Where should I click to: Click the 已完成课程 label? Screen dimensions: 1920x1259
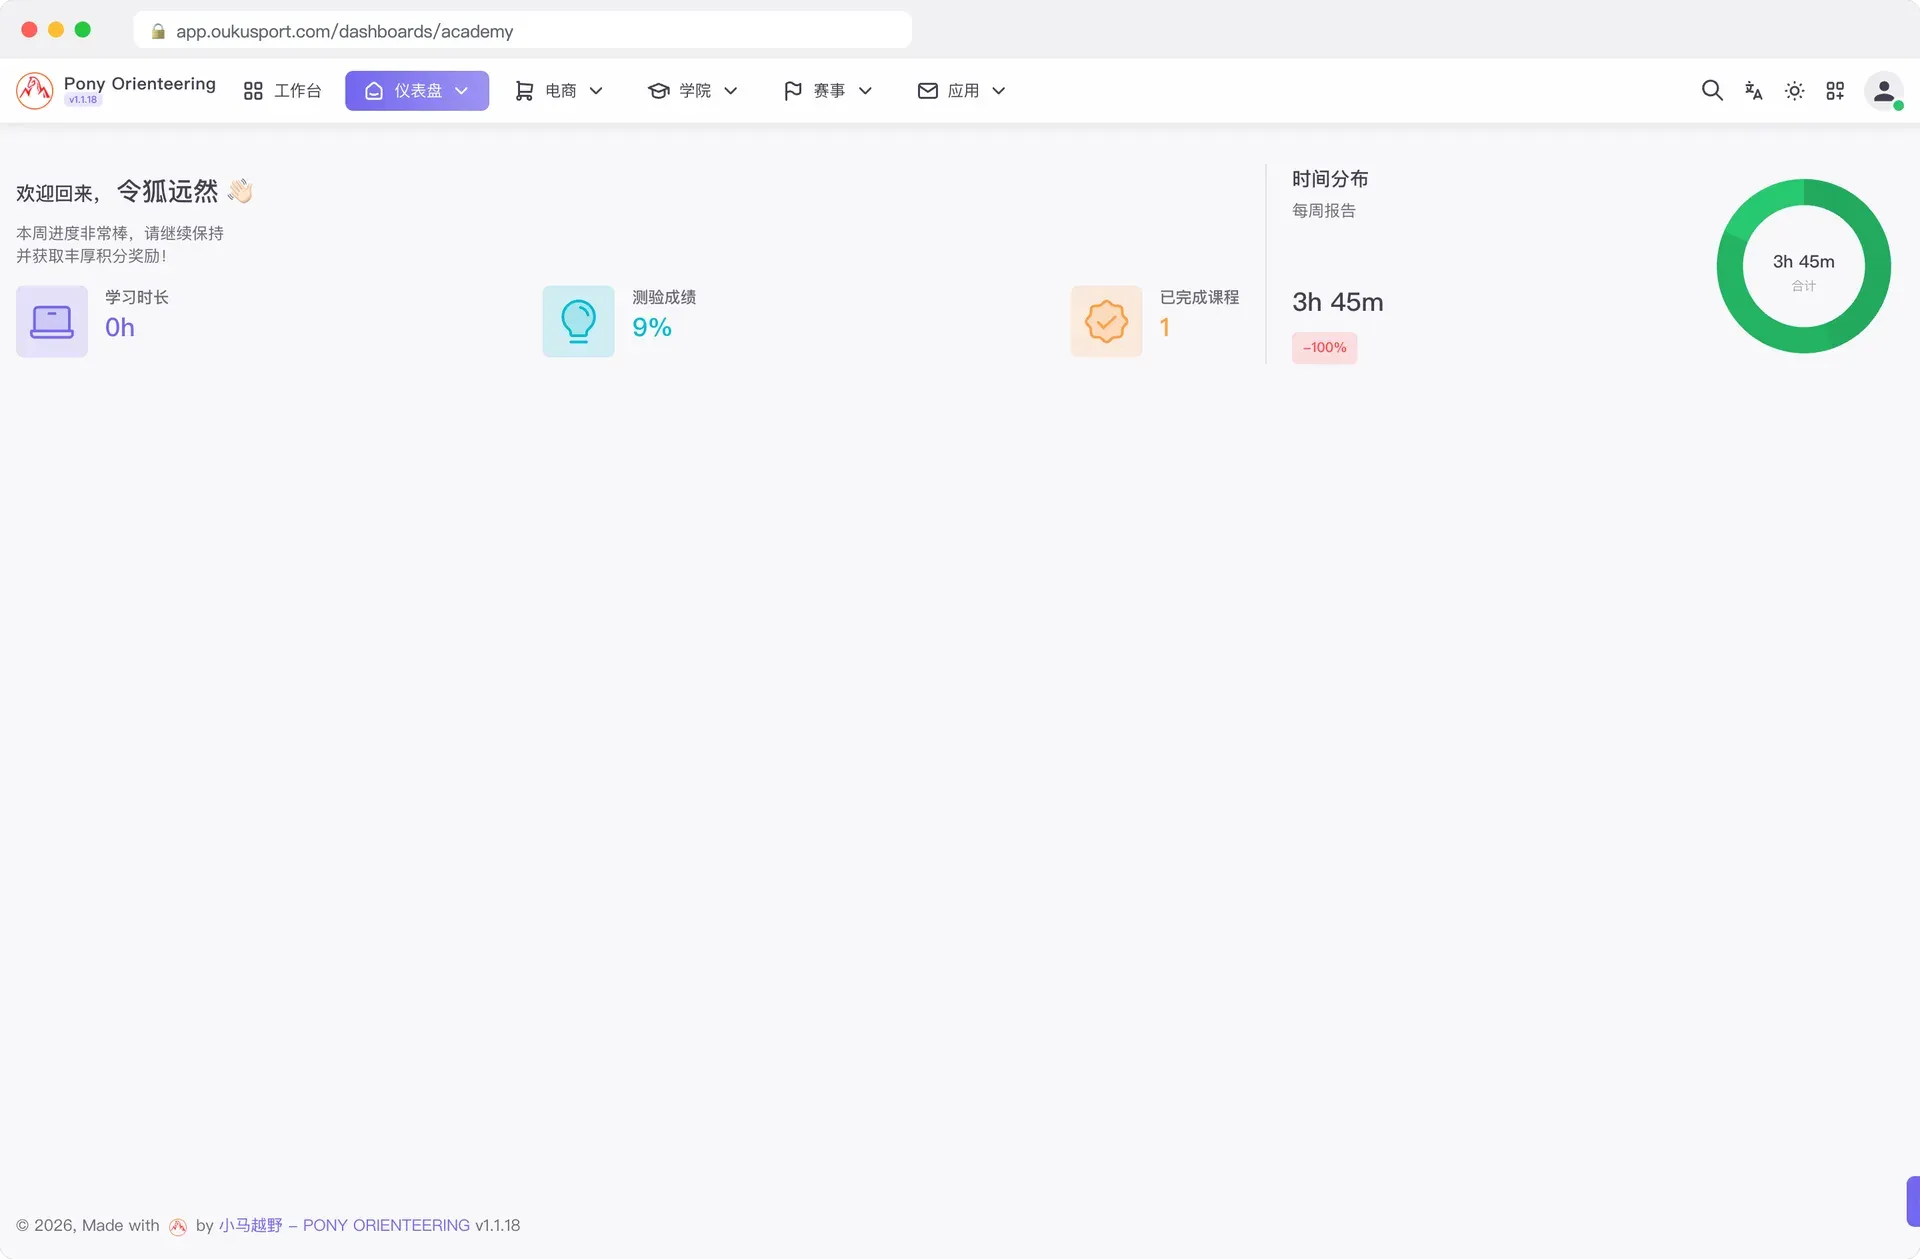point(1199,297)
